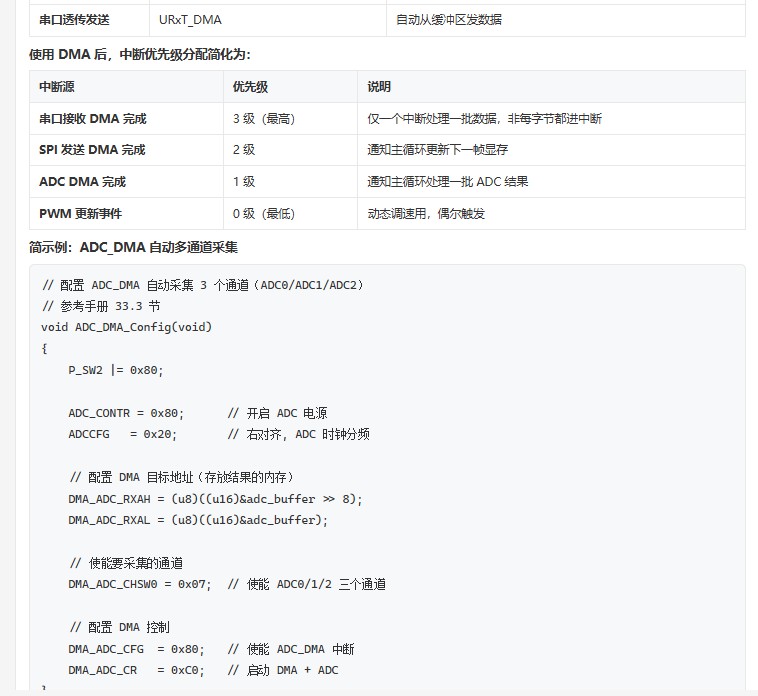The height and width of the screenshot is (696, 758).
Task: Click the 'DMA_ADC_RXAH' code line
Action: tap(215, 499)
